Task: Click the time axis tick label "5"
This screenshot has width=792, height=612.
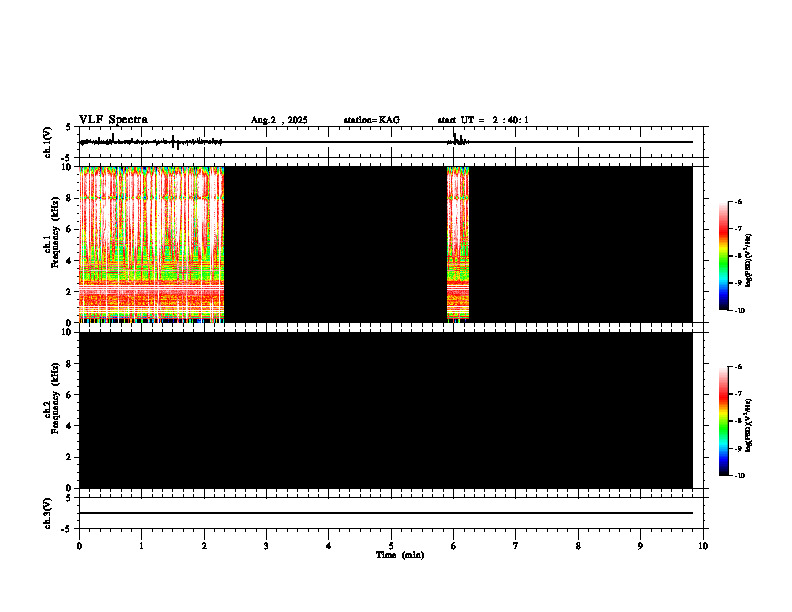Action: coord(391,546)
